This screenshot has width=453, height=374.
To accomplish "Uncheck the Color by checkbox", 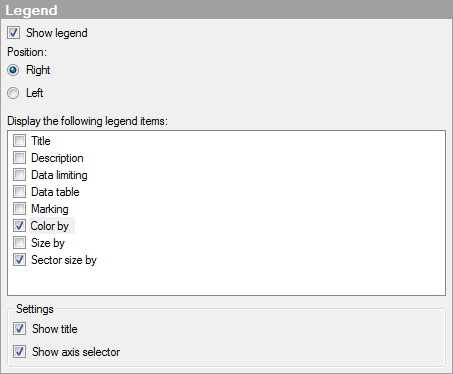I will (19, 225).
